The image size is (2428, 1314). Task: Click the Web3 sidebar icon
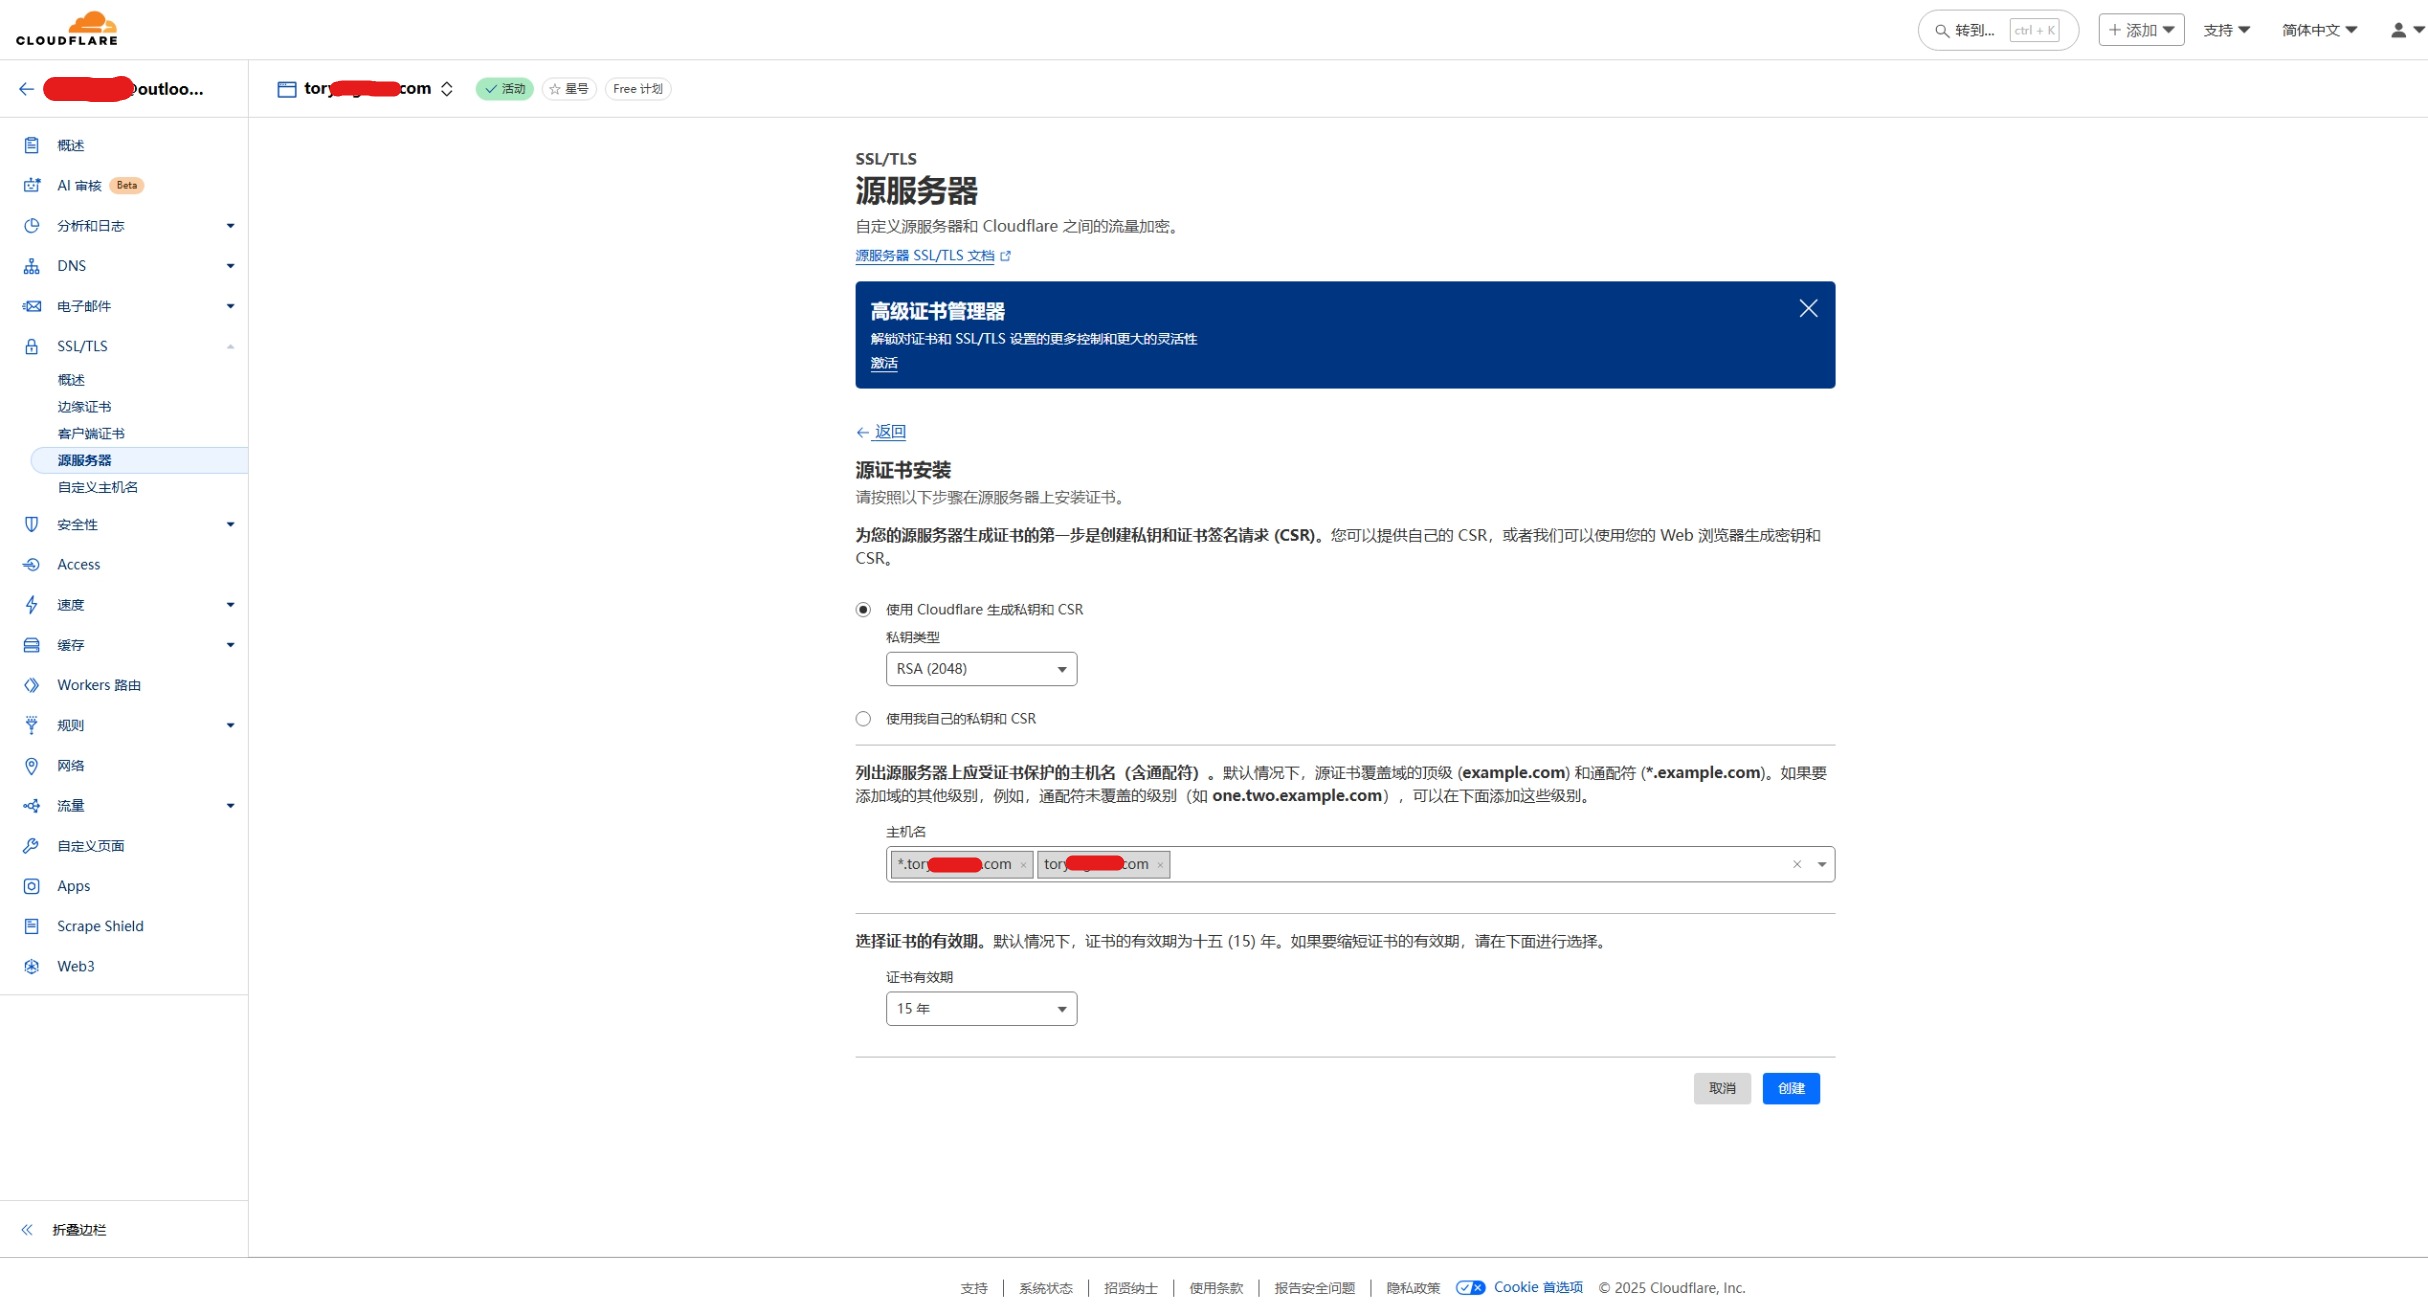pyautogui.click(x=32, y=966)
